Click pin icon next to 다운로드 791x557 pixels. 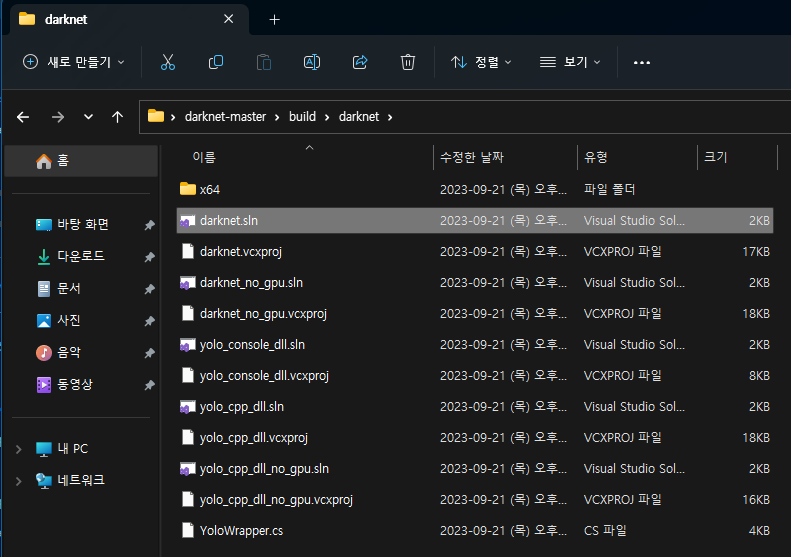point(149,257)
